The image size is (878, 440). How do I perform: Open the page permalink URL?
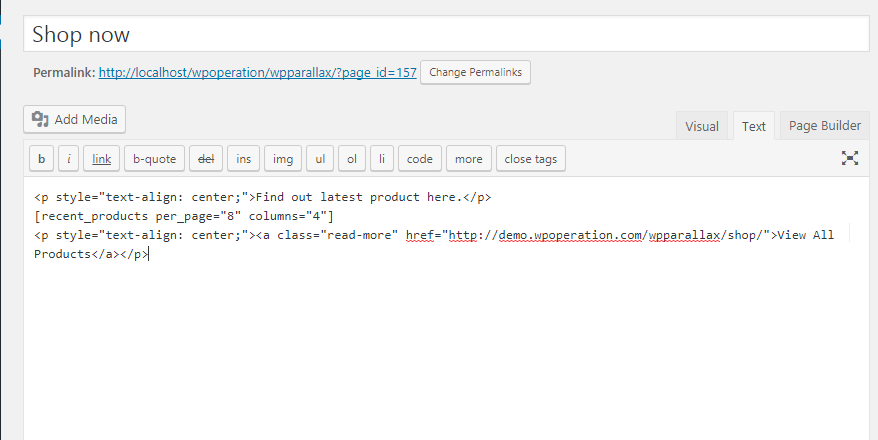257,73
